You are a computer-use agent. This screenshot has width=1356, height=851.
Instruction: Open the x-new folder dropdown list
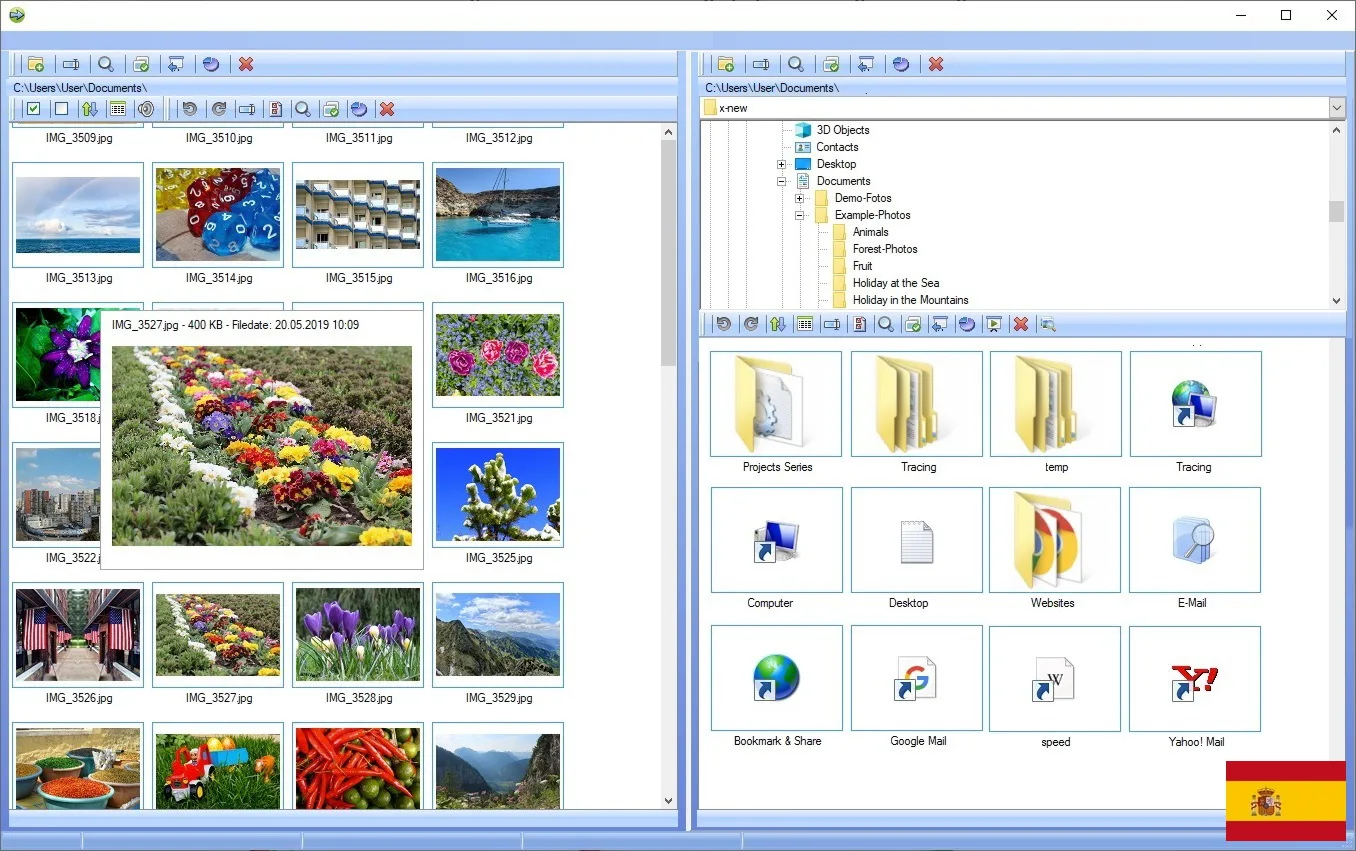(1337, 107)
